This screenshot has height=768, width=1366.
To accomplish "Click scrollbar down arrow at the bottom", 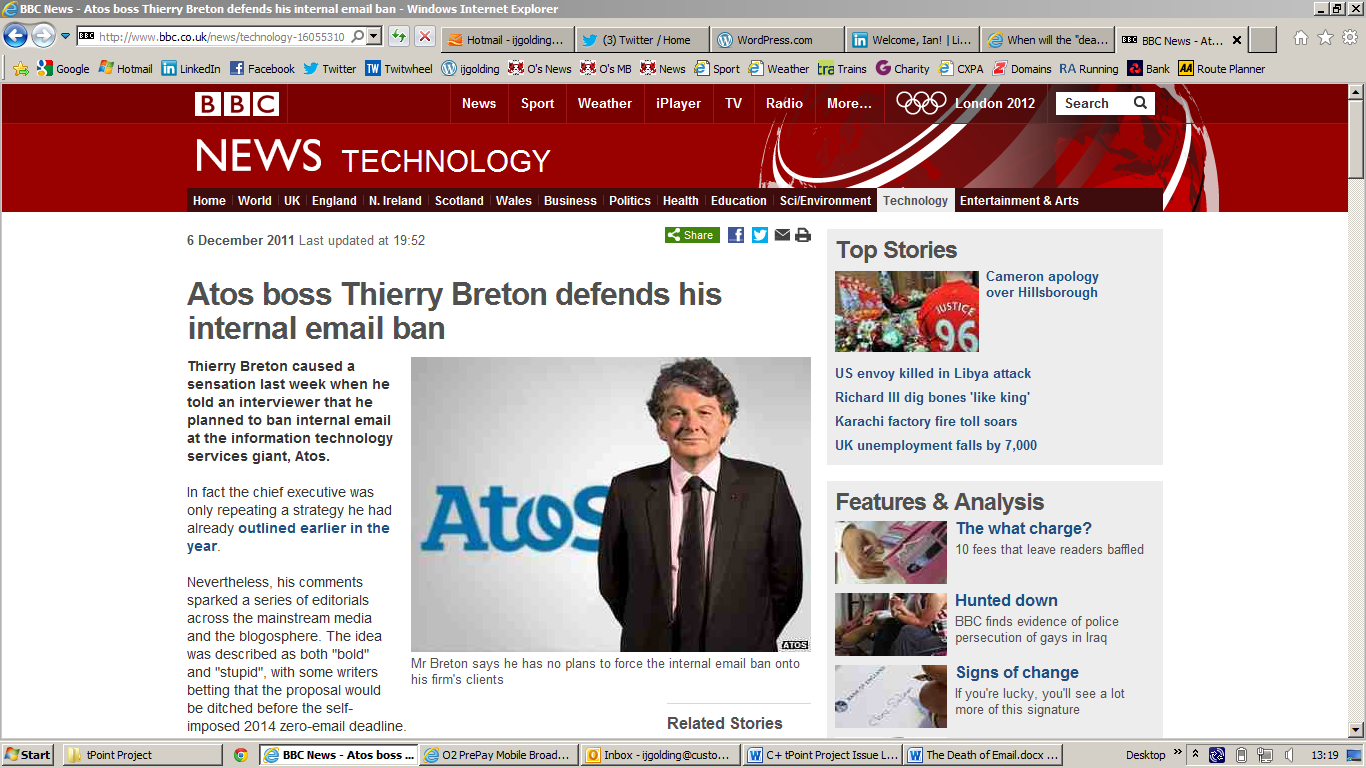I will coord(1356,731).
